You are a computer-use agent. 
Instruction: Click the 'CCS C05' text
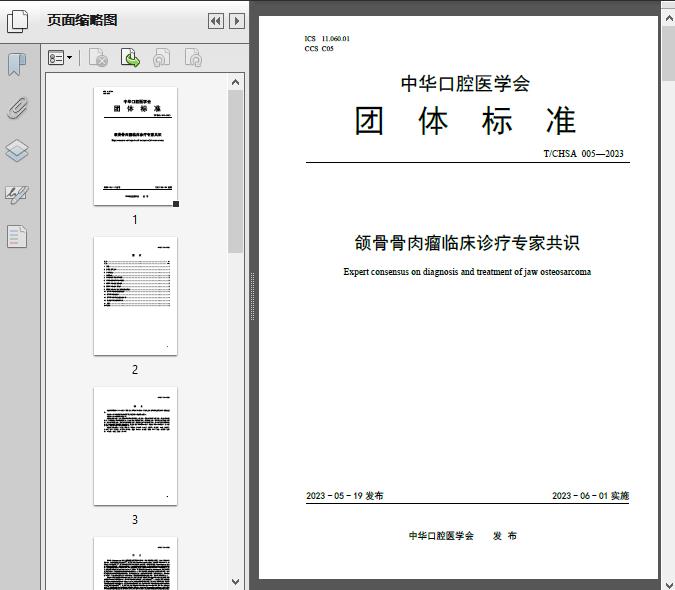pos(319,49)
